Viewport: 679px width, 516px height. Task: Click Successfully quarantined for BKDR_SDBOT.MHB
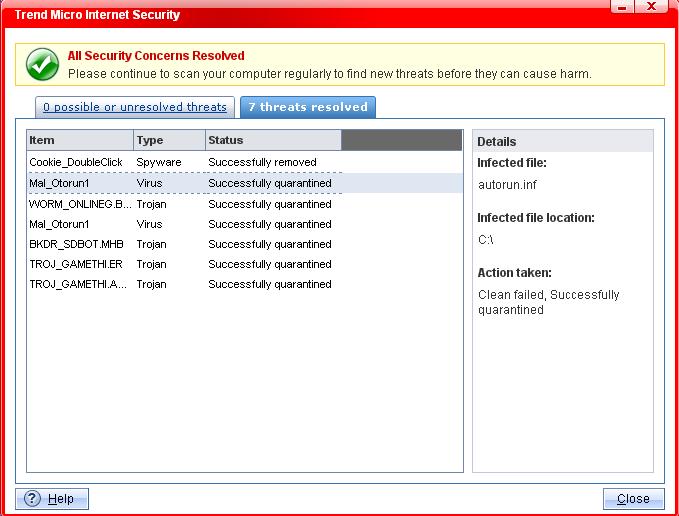click(x=270, y=244)
